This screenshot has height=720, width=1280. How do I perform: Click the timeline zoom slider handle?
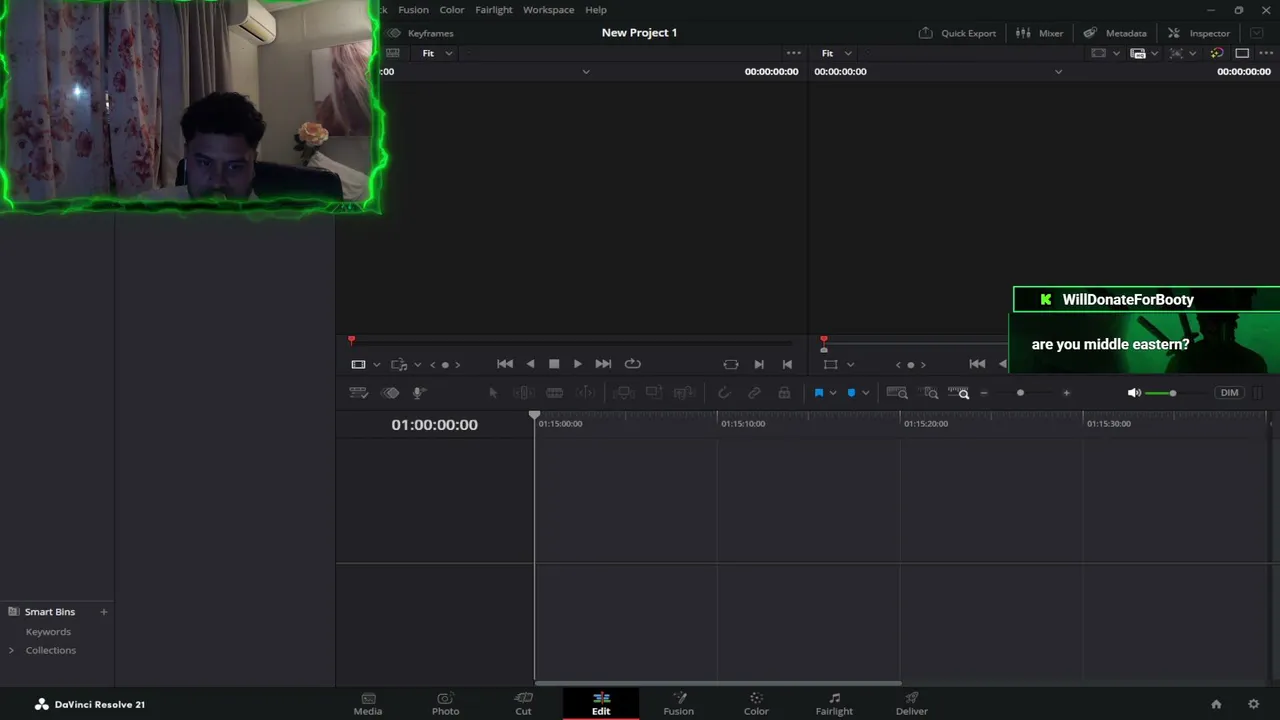tap(1020, 393)
